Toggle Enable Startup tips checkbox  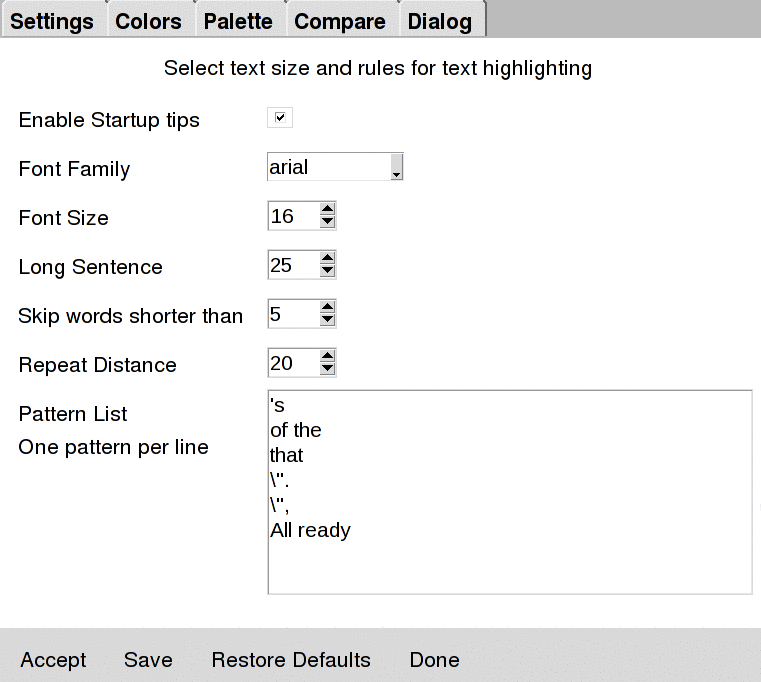tap(280, 117)
